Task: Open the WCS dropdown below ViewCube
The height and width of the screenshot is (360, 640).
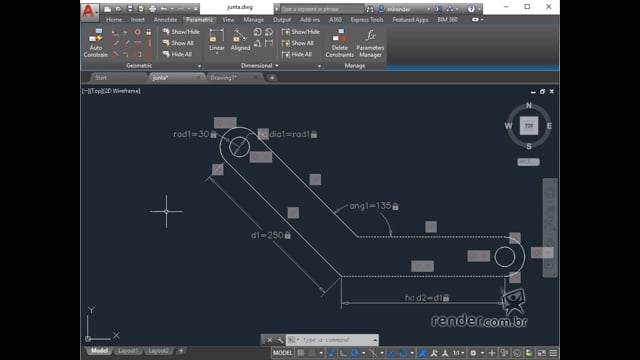Action: coord(529,162)
